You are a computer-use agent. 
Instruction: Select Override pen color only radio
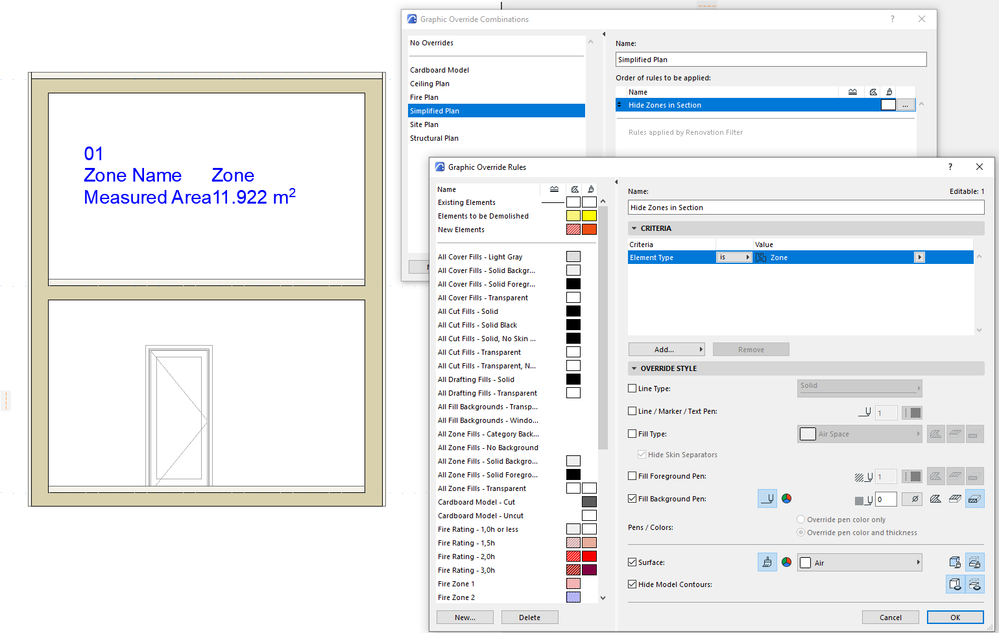(x=801, y=520)
